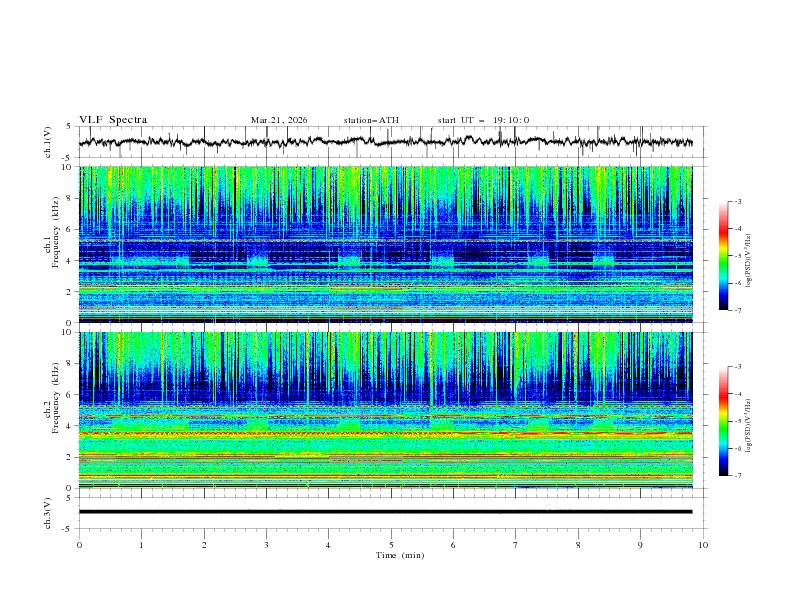Click the "station=ATH" header label

point(371,120)
